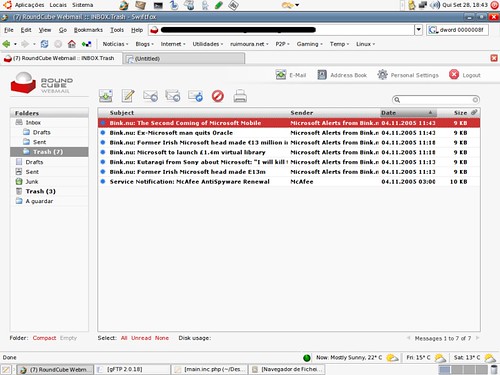Click the browser Back arrow
This screenshot has width=500, height=375.
(6, 44)
